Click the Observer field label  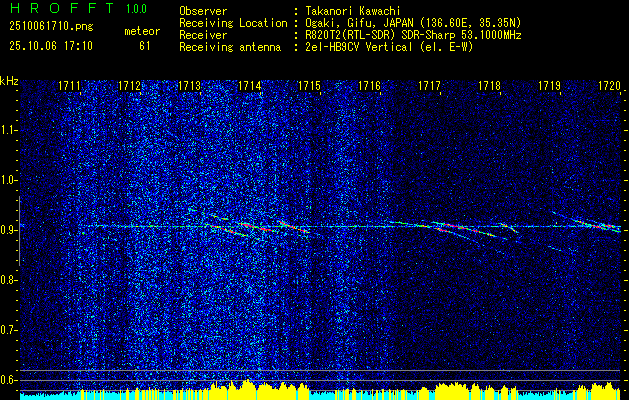[203, 11]
